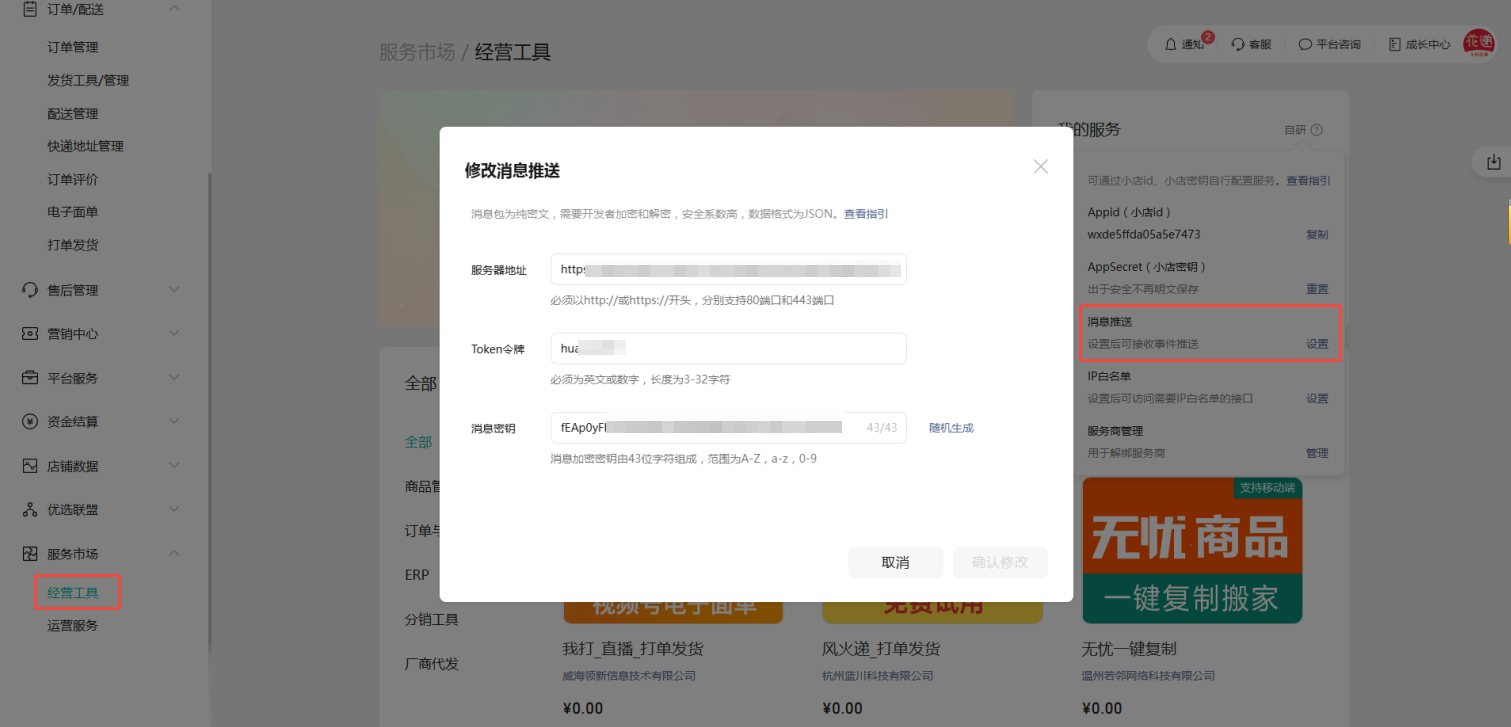Click the export icon on right edge
The width and height of the screenshot is (1511, 727).
click(x=1494, y=162)
